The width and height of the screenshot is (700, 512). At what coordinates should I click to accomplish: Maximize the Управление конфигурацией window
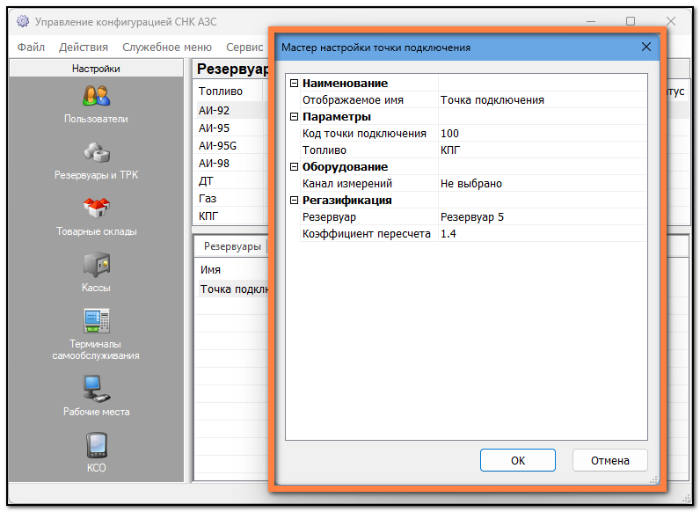tap(630, 21)
